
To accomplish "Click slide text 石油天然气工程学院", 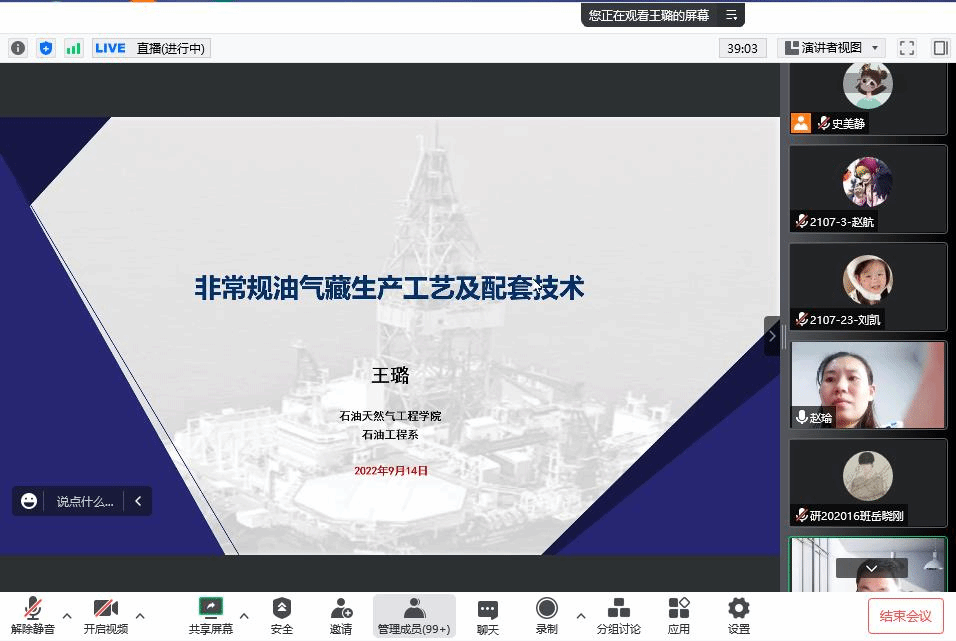I will [x=390, y=416].
